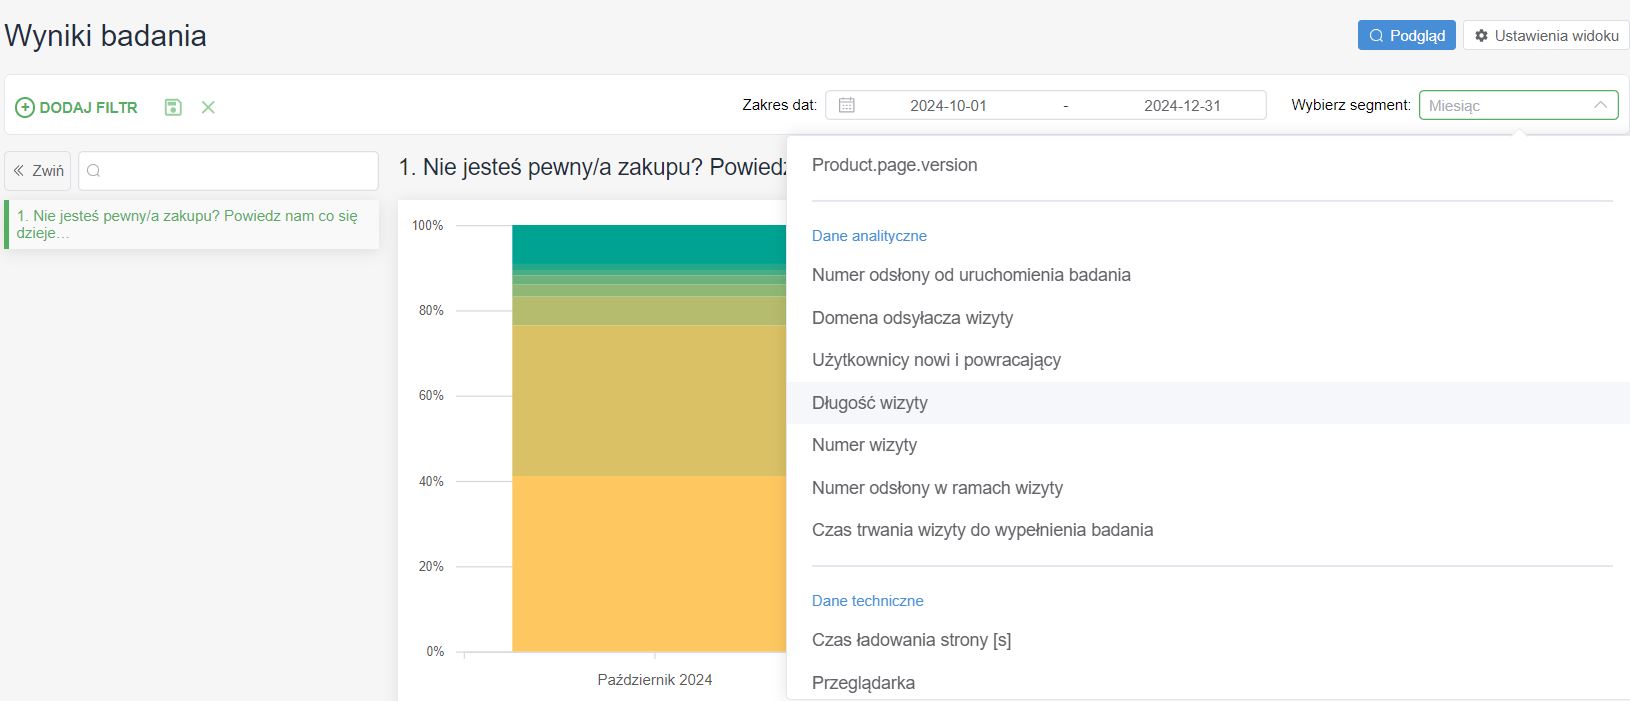The width and height of the screenshot is (1630, 701).
Task: Select Numer wizyty segment
Action: pos(1208,445)
